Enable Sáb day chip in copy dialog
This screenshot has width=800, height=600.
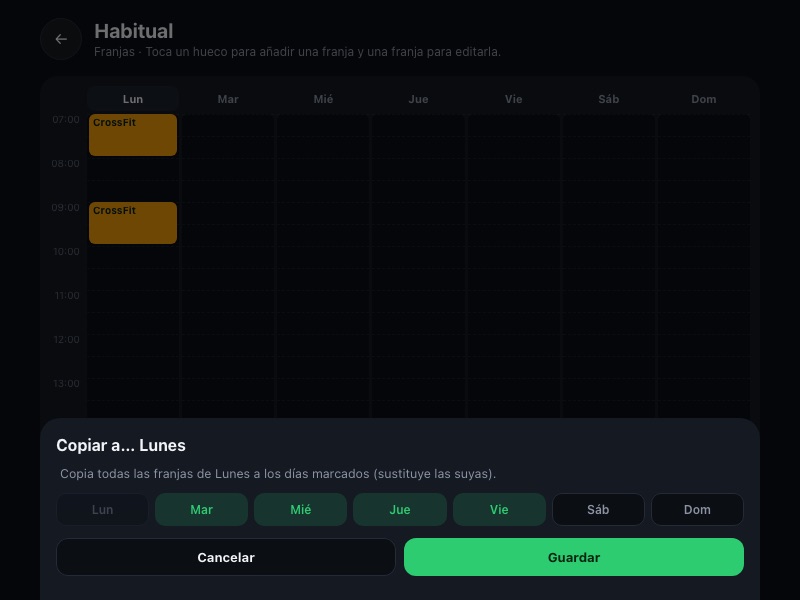tap(598, 509)
